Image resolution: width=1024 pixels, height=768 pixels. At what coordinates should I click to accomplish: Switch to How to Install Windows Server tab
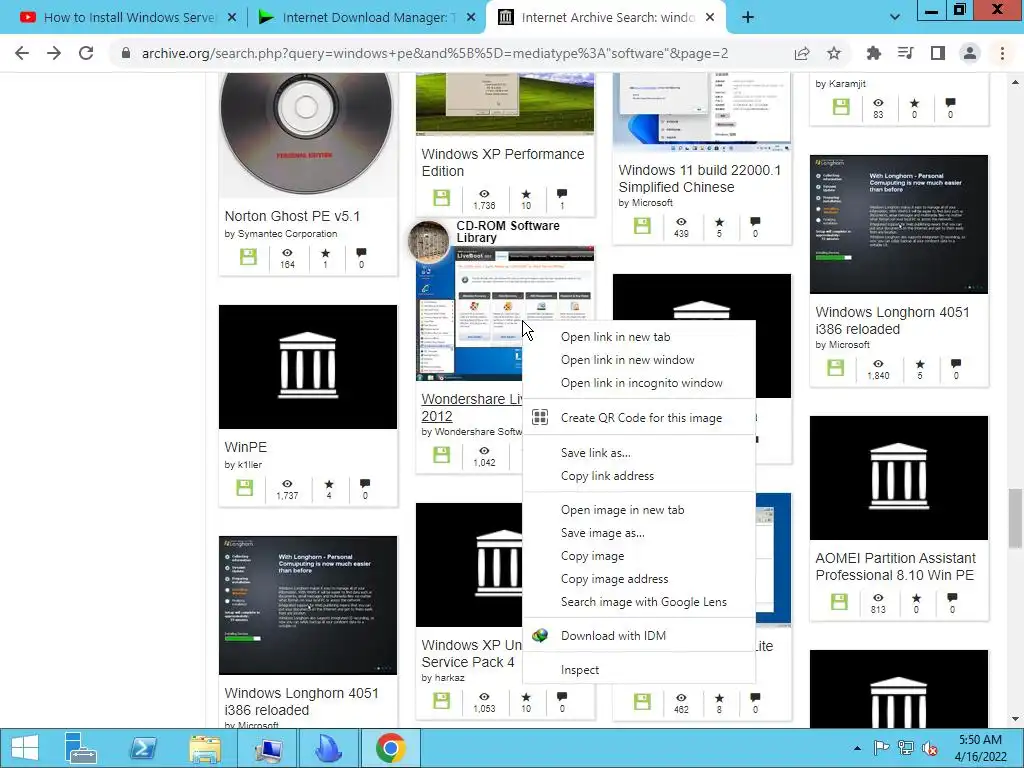[x=129, y=18]
